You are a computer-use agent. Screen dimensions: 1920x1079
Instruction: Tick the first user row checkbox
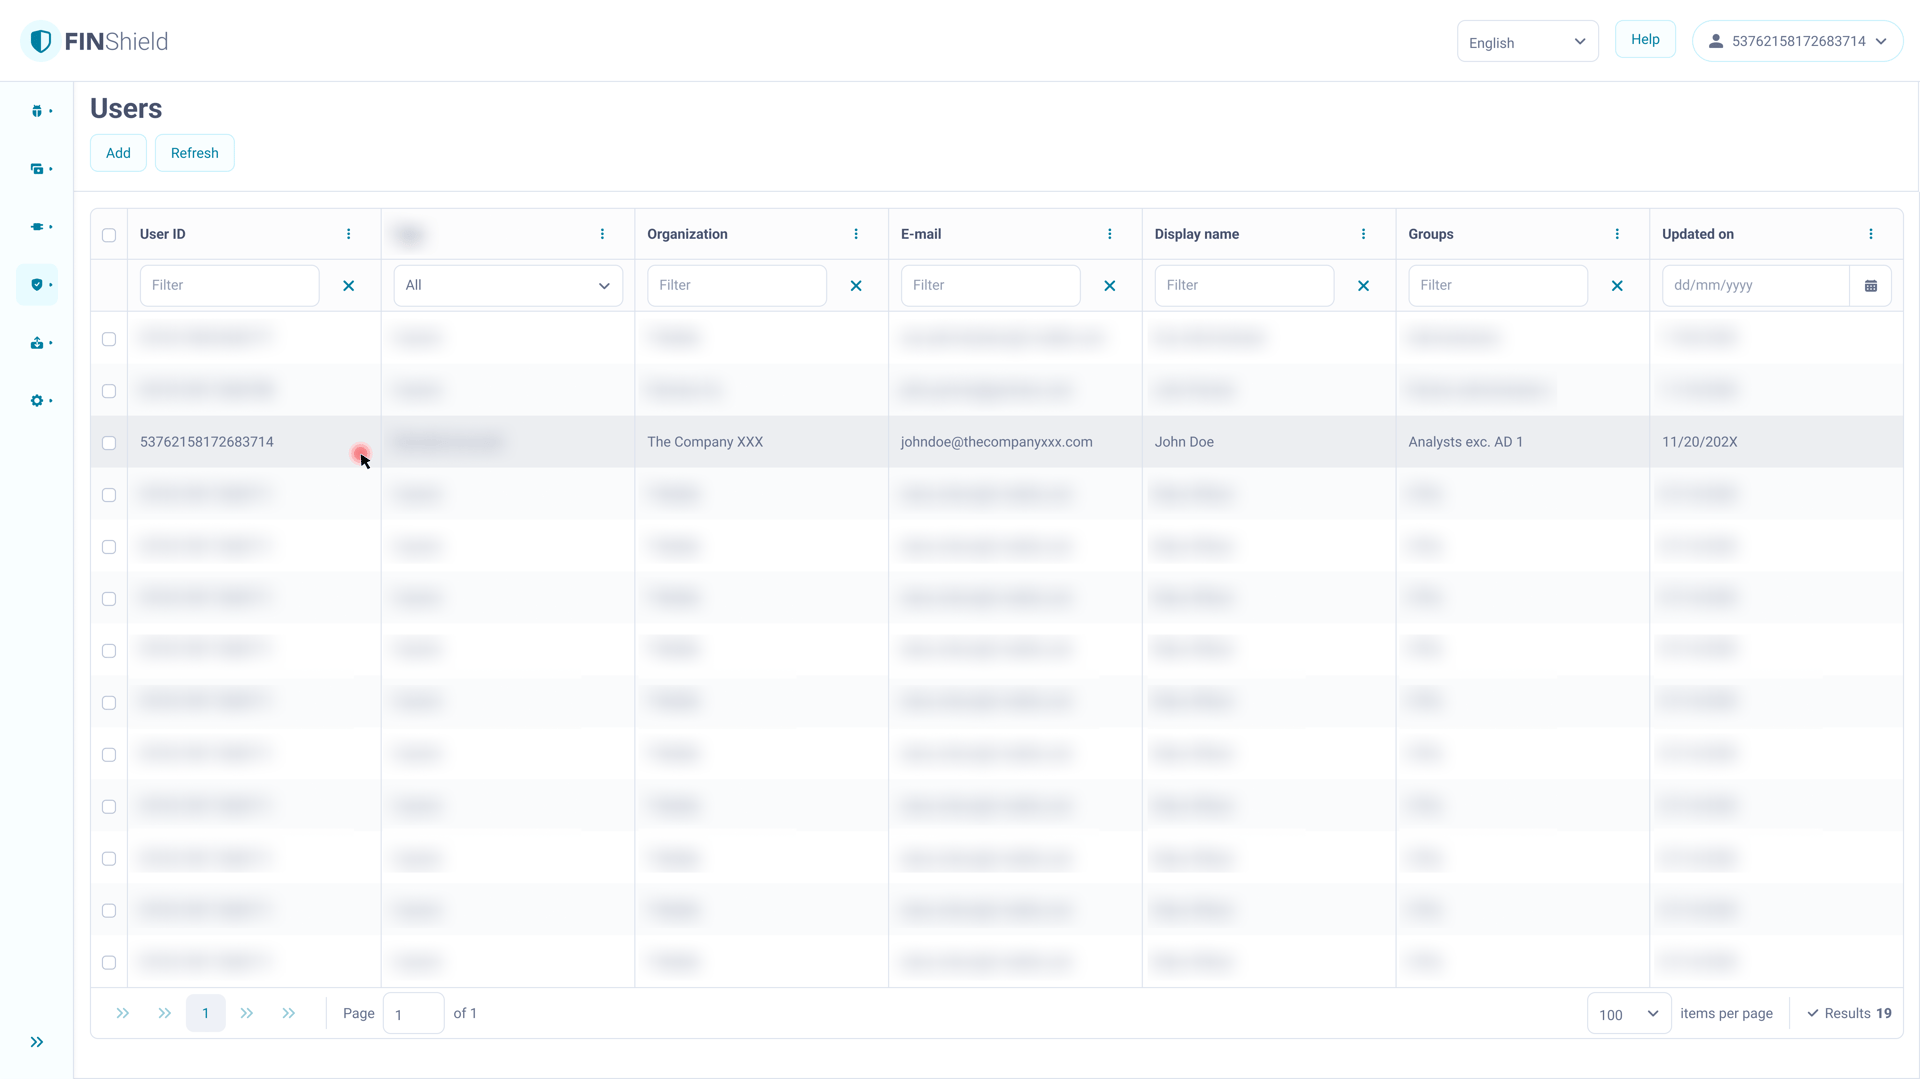[x=109, y=339]
